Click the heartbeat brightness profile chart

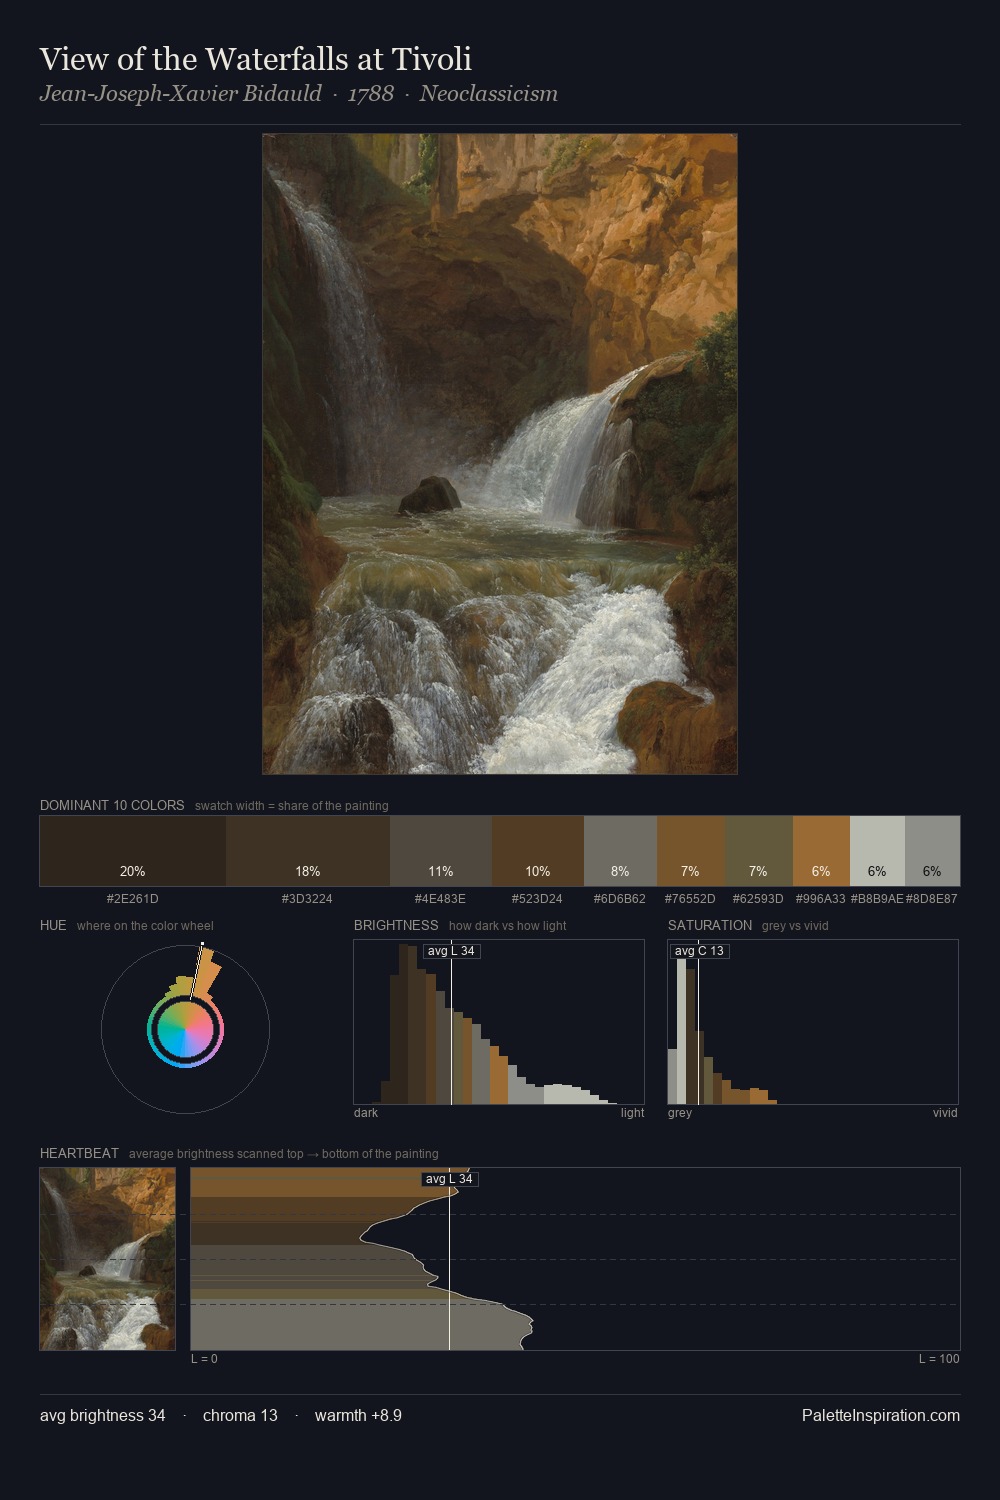(x=575, y=1259)
